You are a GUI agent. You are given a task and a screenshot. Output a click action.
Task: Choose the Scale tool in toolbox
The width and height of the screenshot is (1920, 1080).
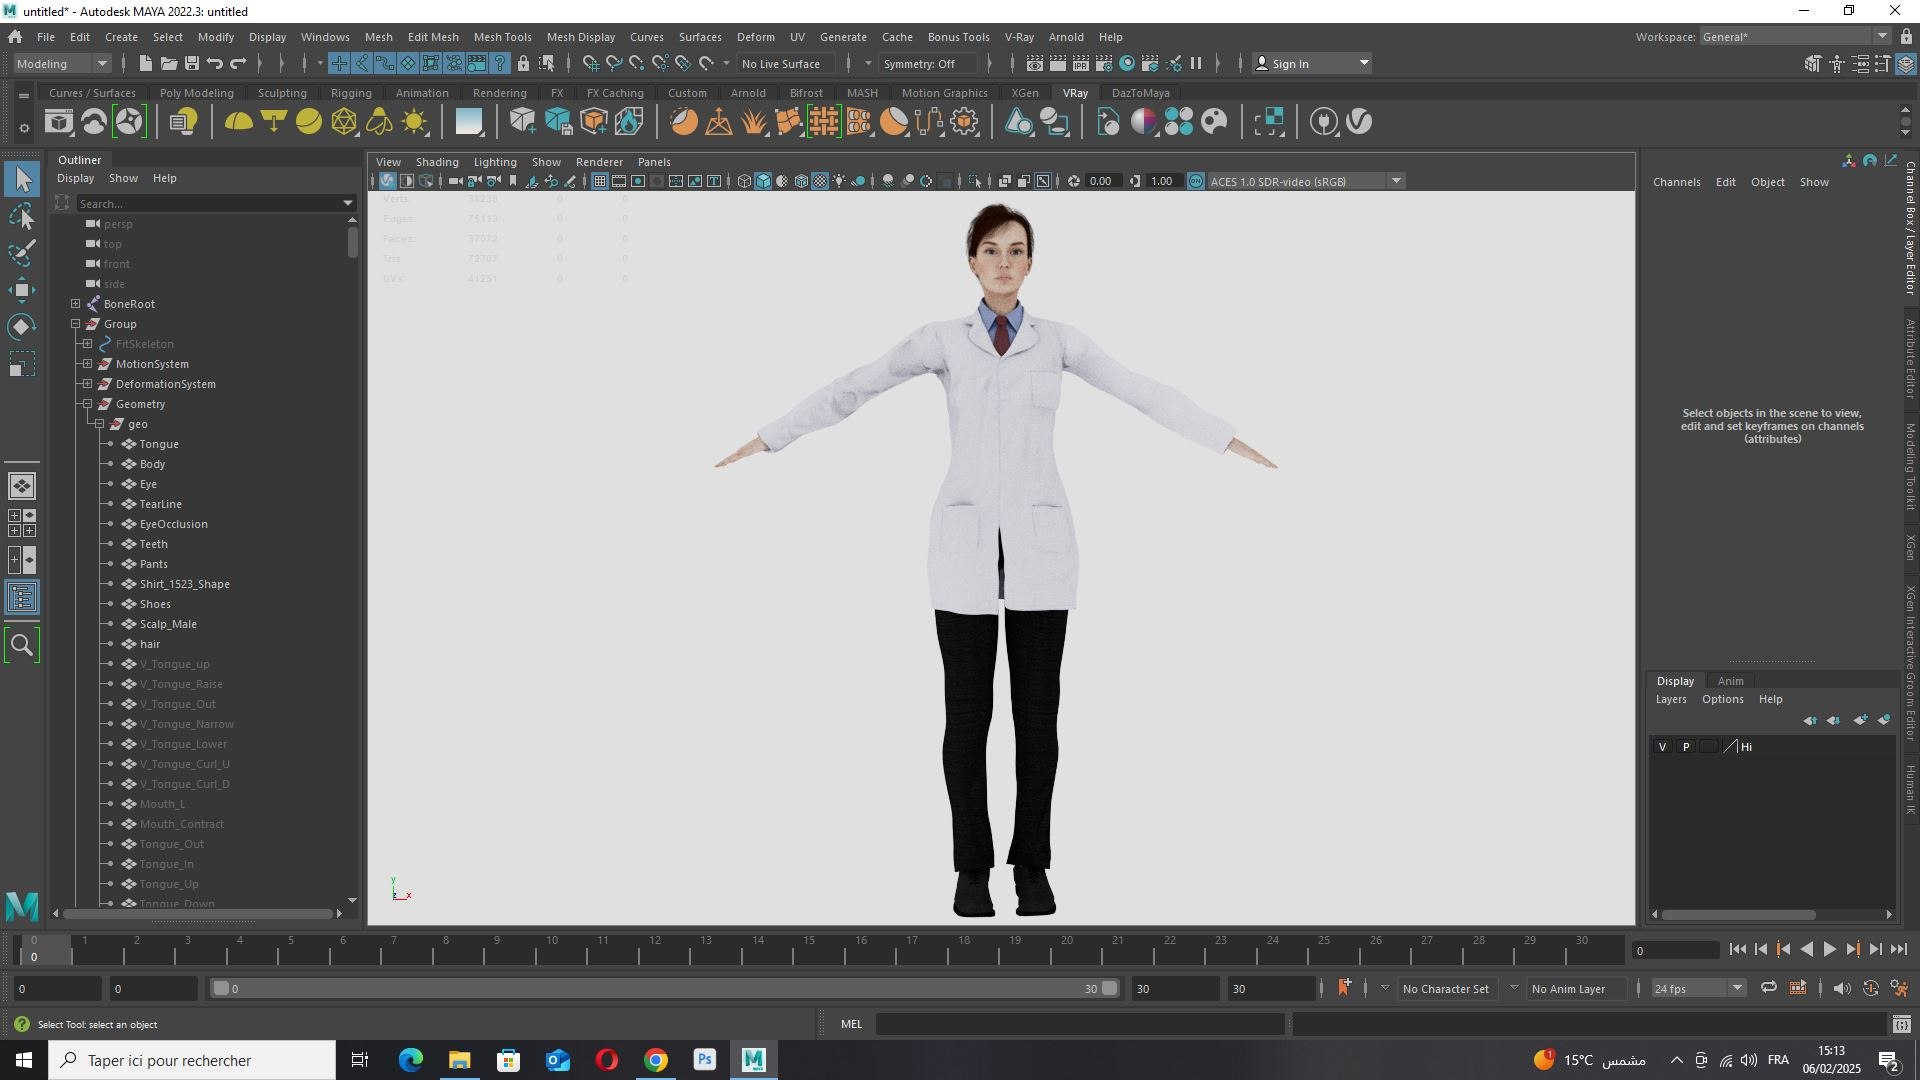[x=22, y=364]
